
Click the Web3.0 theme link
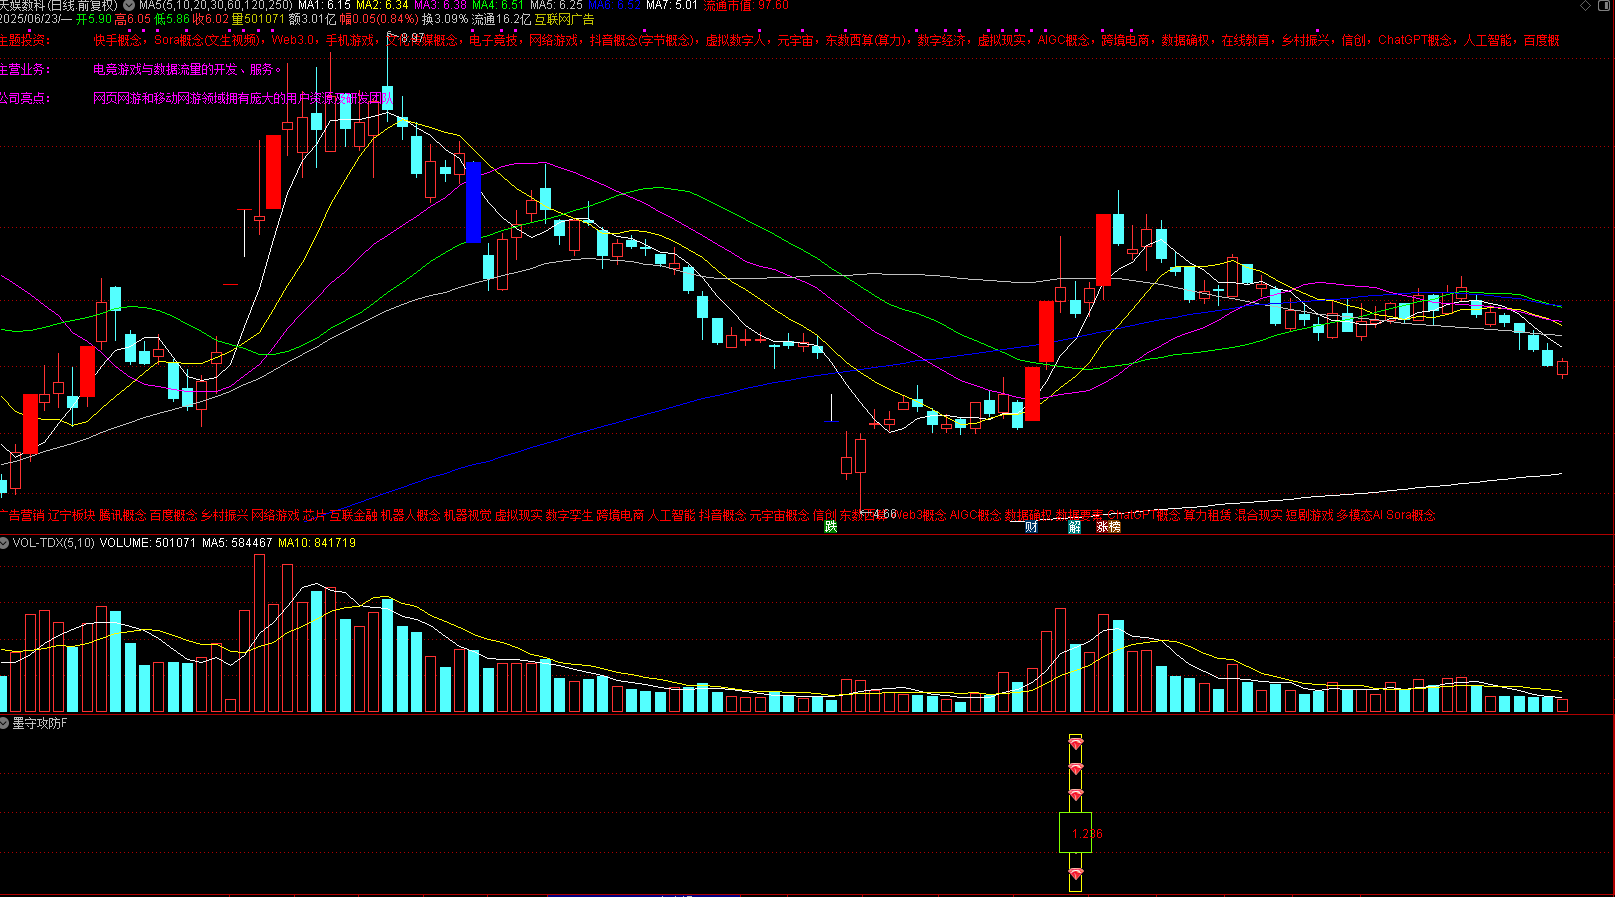[293, 41]
